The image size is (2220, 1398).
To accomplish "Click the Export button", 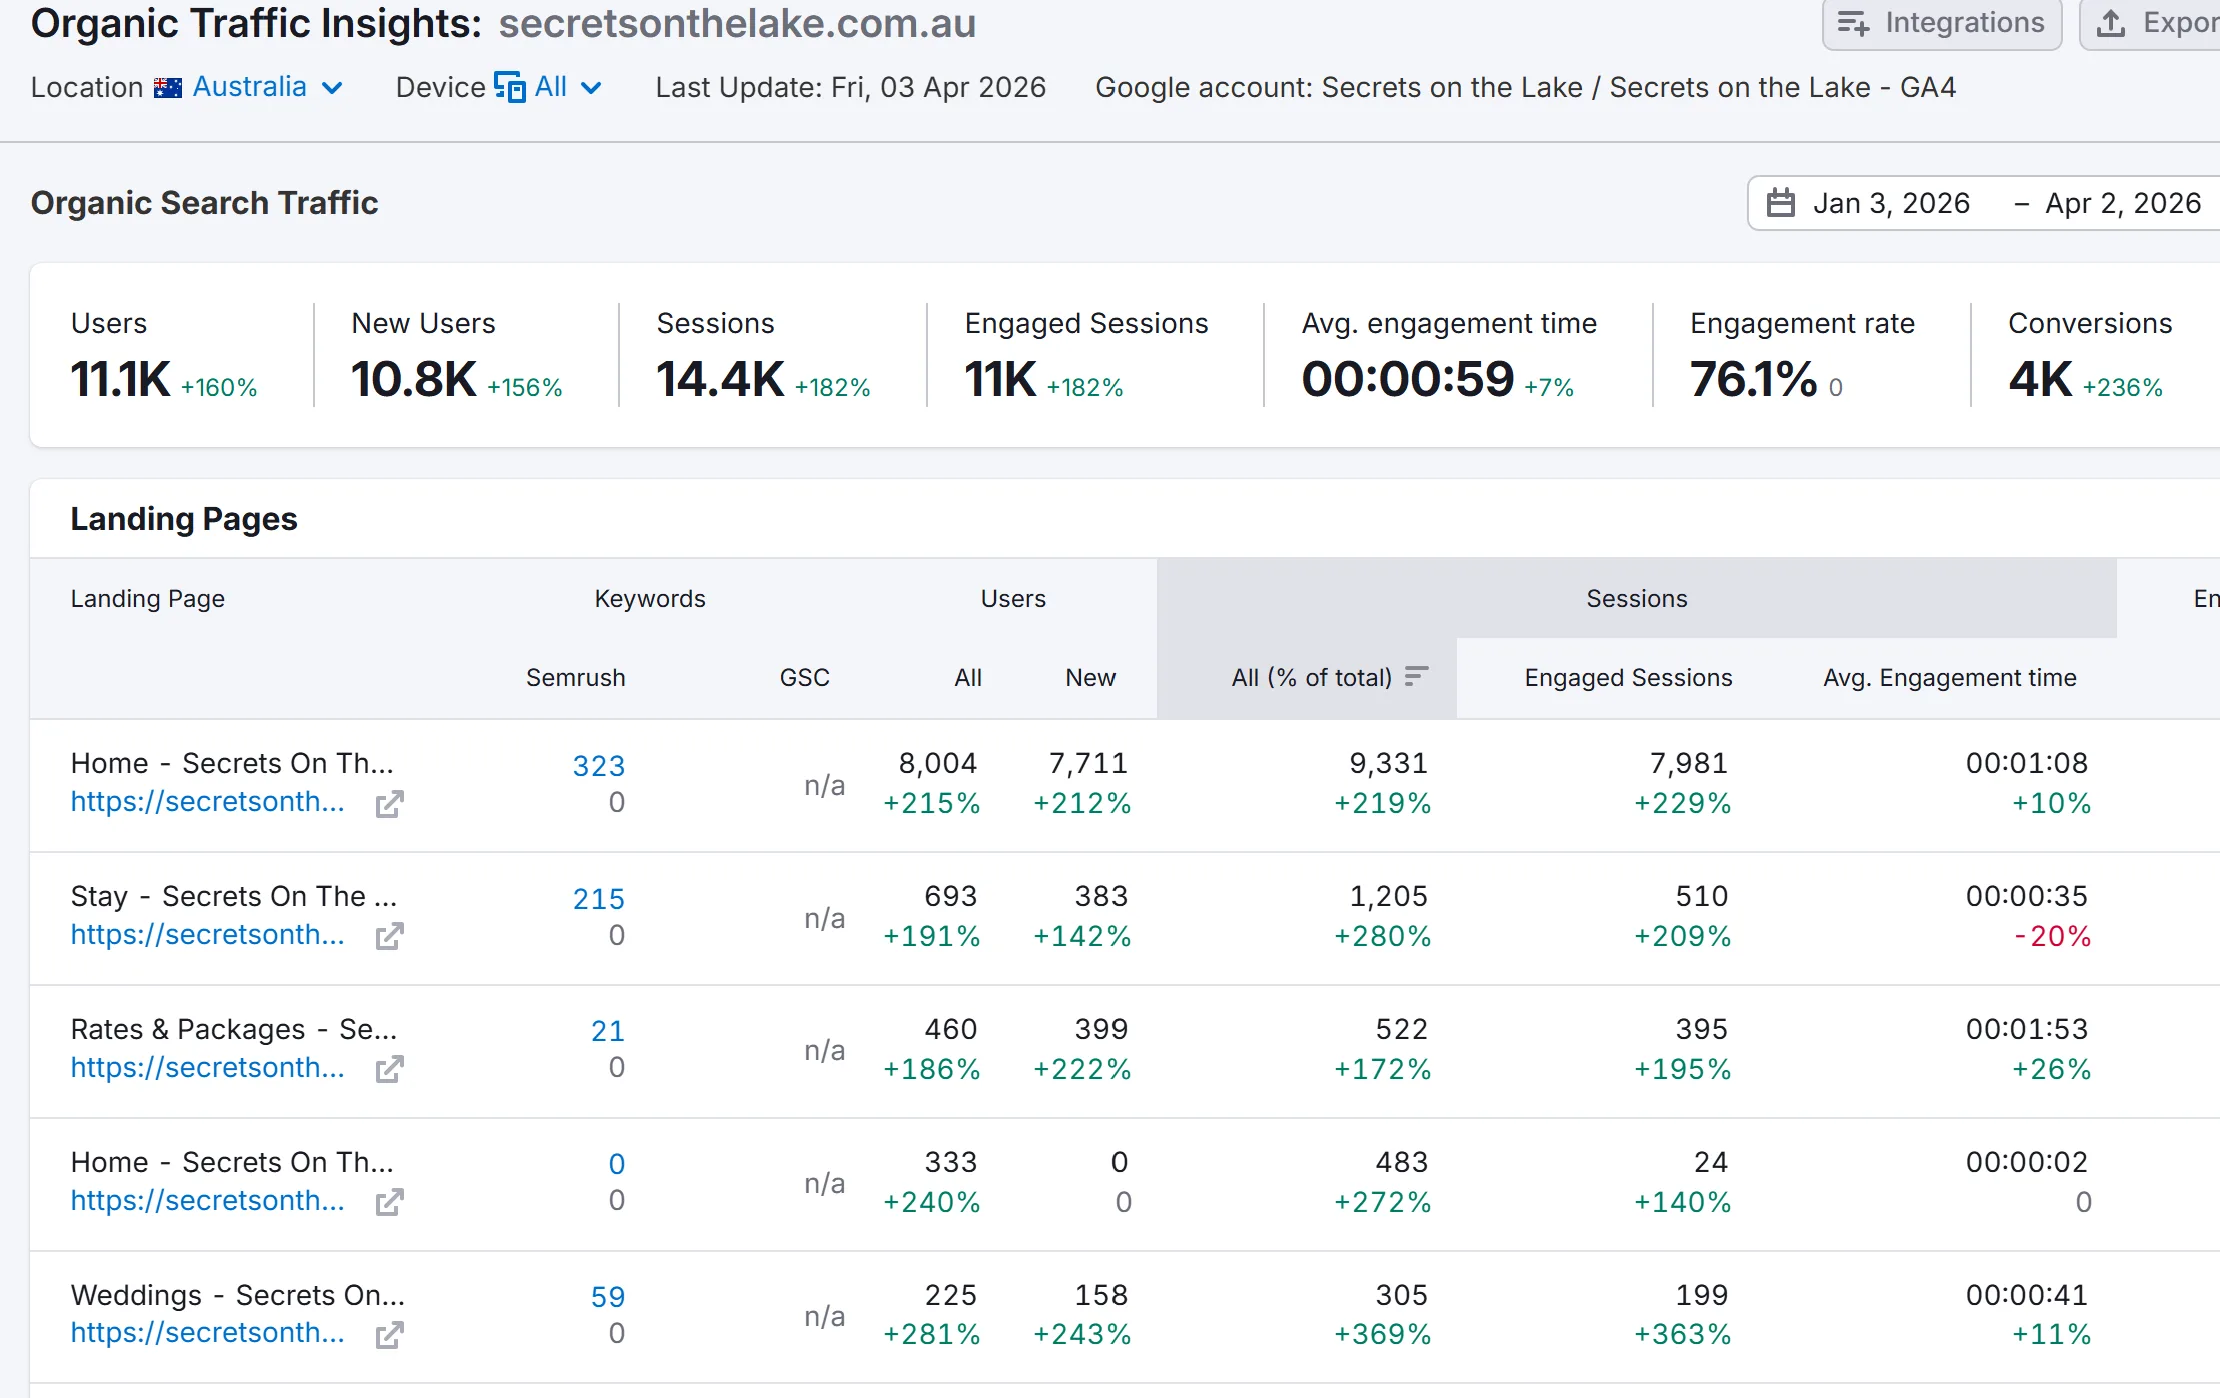I will click(x=2150, y=24).
